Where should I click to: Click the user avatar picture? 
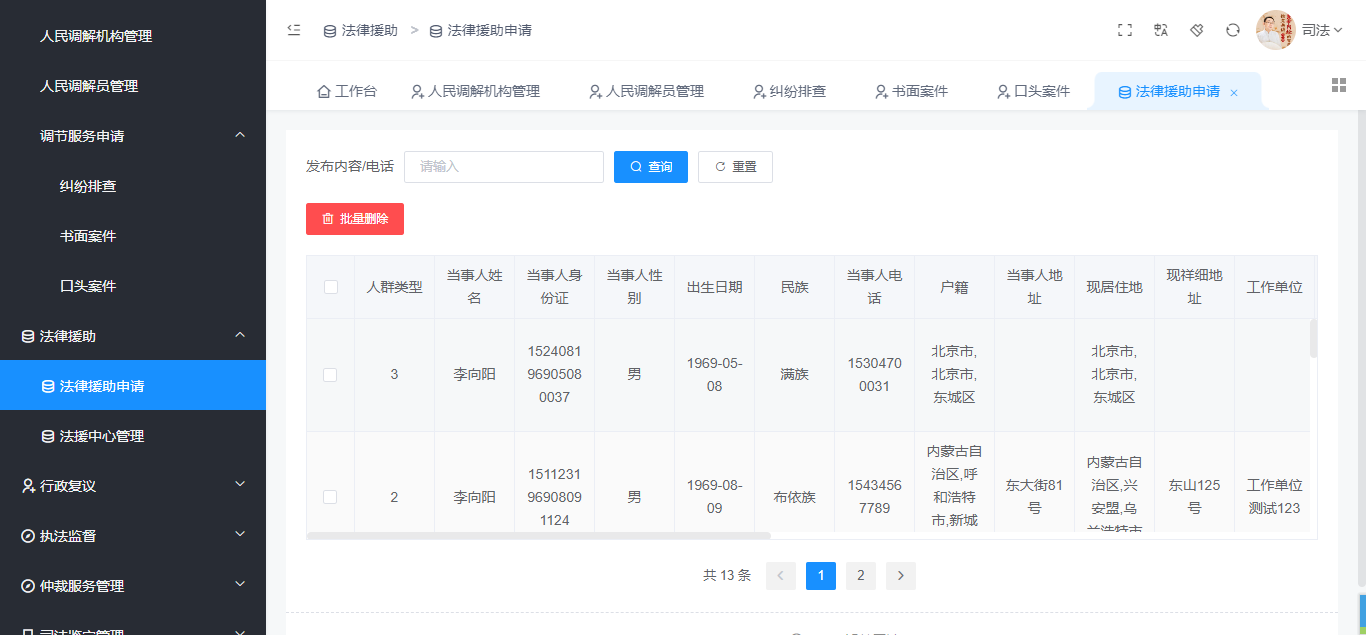coord(1274,30)
